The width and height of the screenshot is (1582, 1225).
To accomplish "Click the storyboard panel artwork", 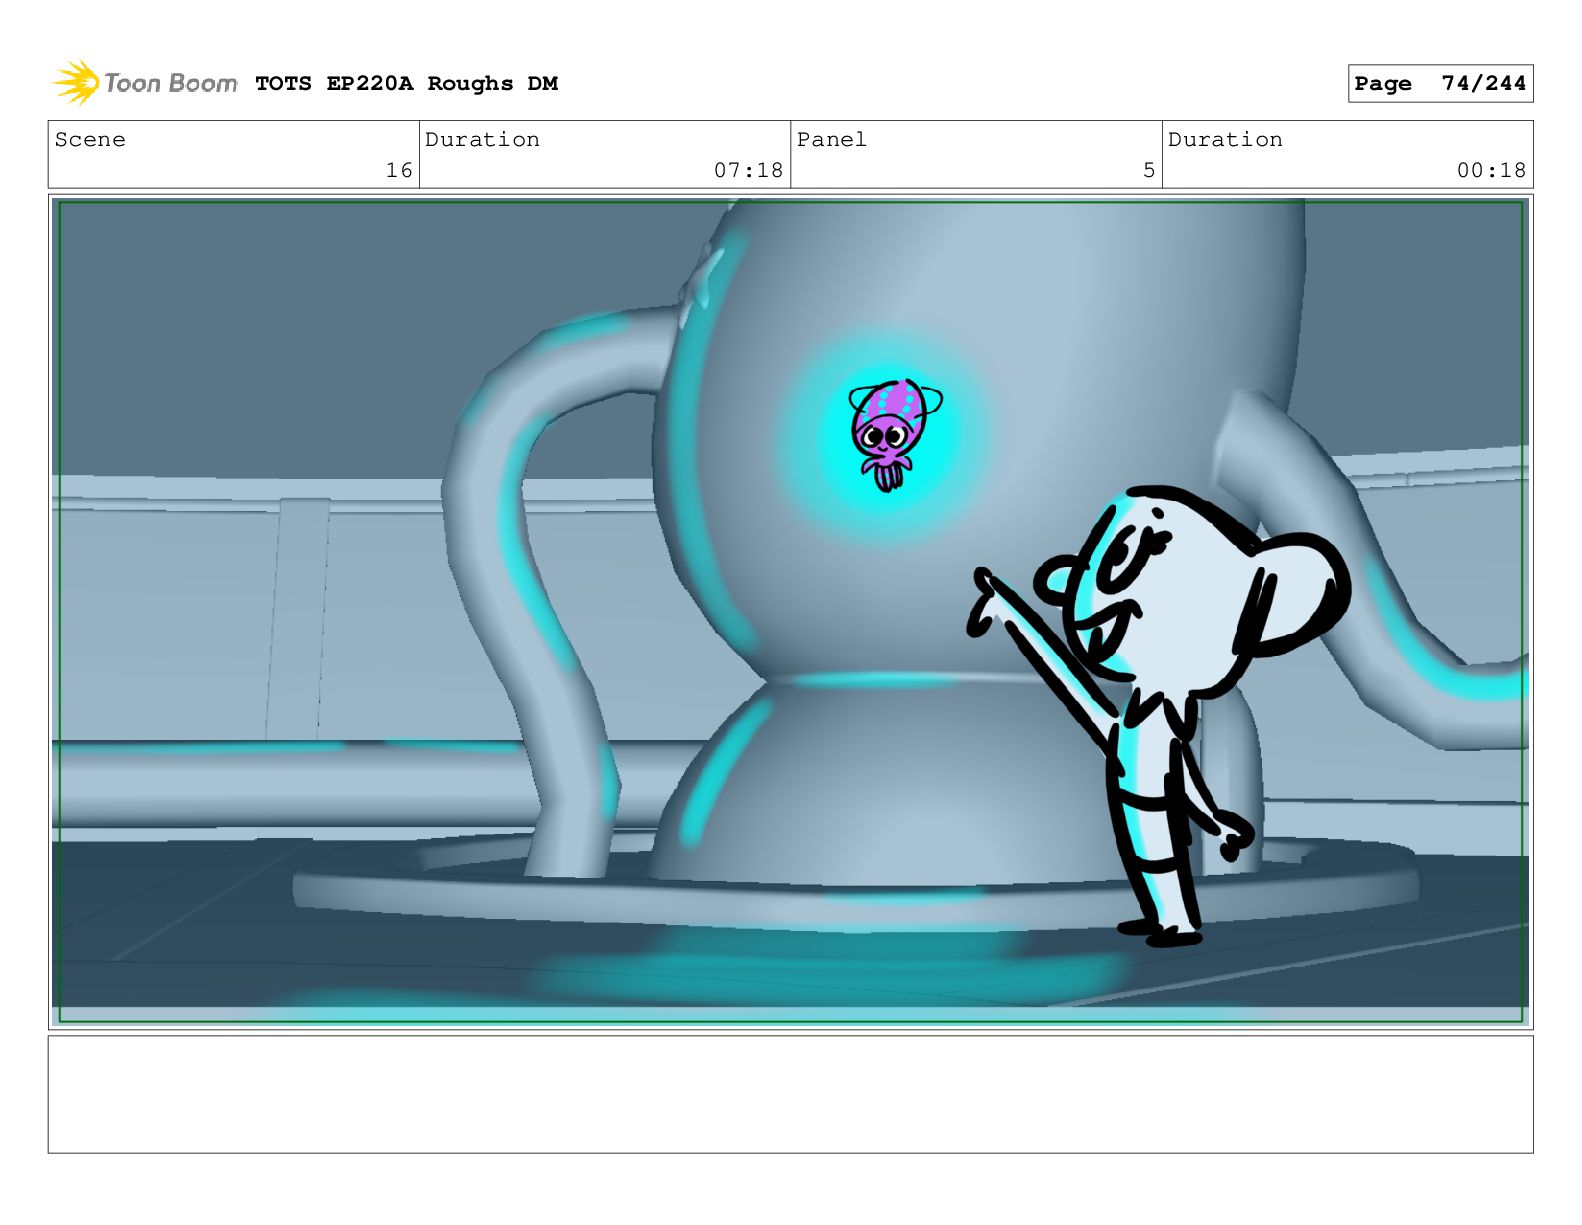I will coord(790,612).
